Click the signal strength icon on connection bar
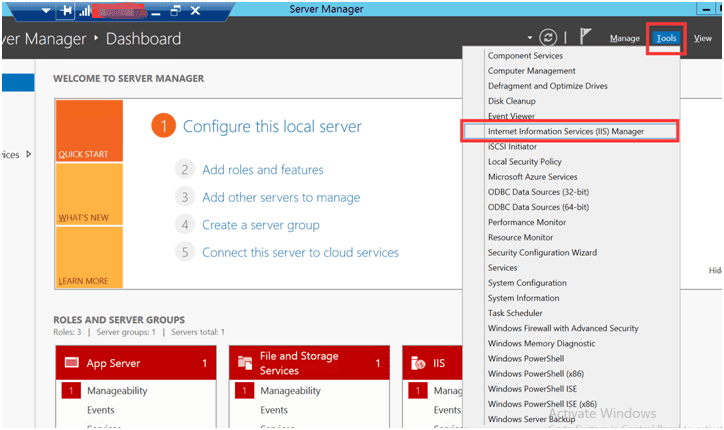The width and height of the screenshot is (724, 430). tap(86, 12)
